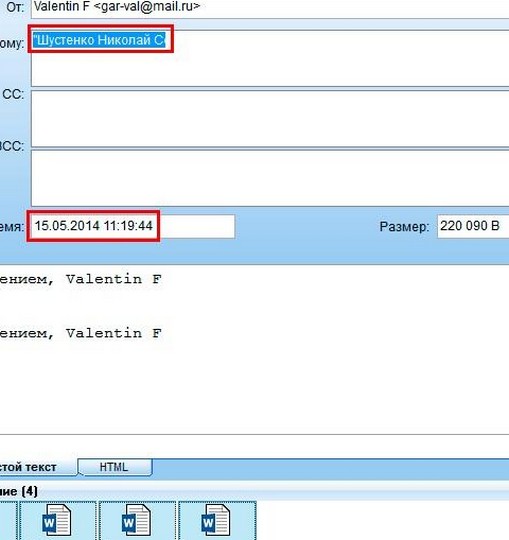Click the 'Размер:' label
The height and width of the screenshot is (540, 509).
(x=404, y=227)
